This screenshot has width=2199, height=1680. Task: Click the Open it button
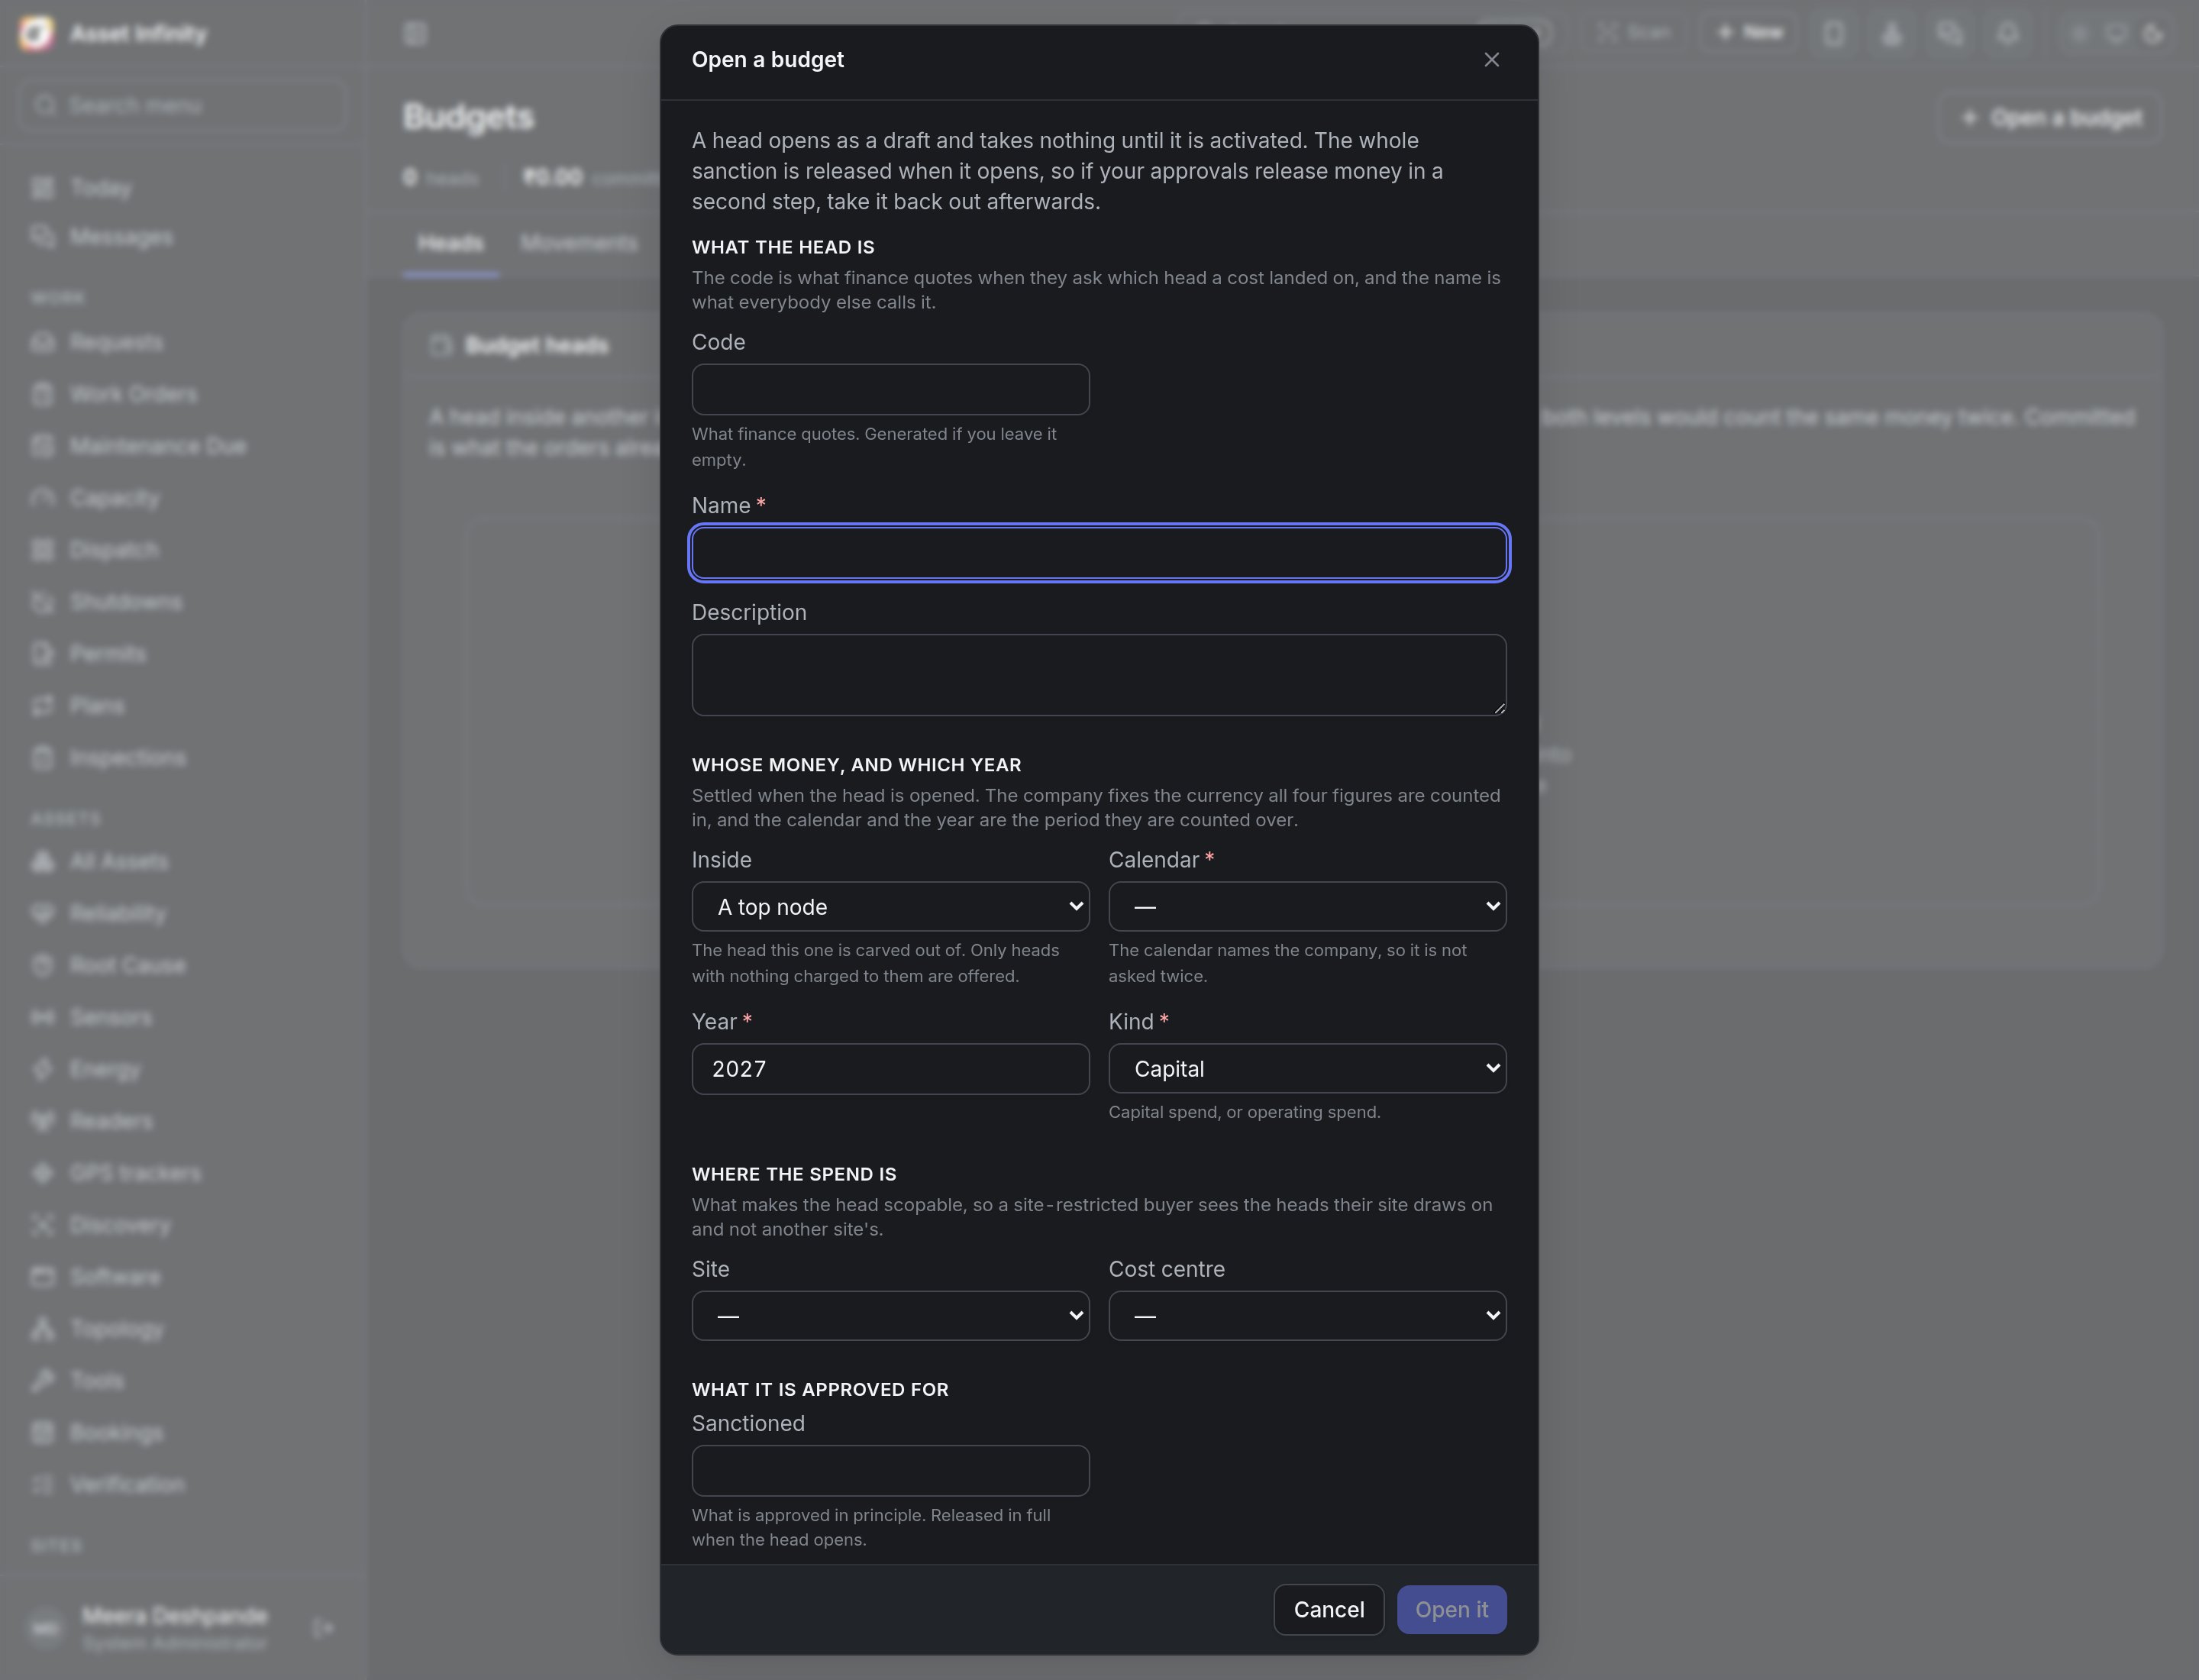(x=1451, y=1610)
